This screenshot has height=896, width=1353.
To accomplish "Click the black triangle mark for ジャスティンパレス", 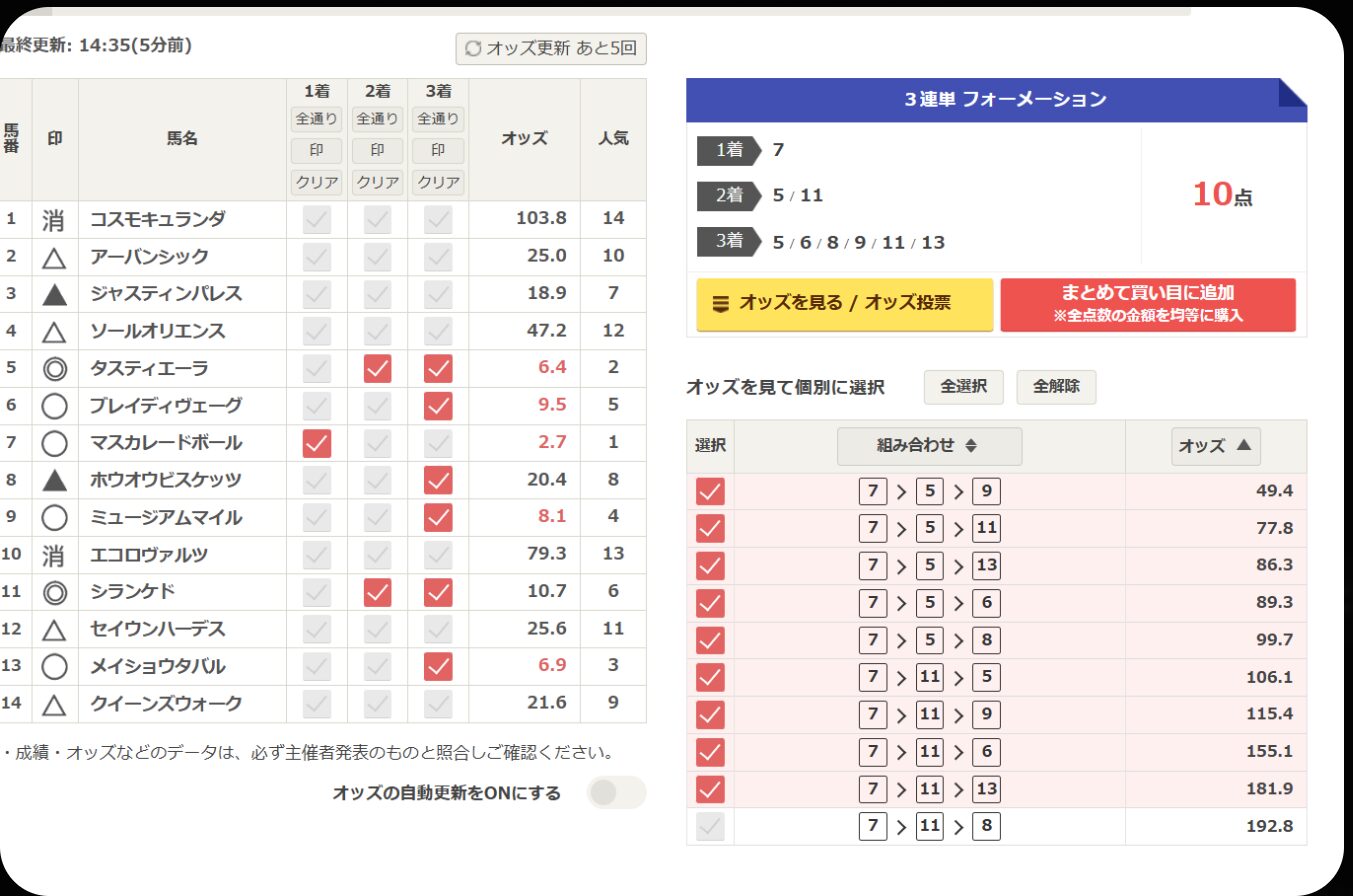I will coord(55,294).
